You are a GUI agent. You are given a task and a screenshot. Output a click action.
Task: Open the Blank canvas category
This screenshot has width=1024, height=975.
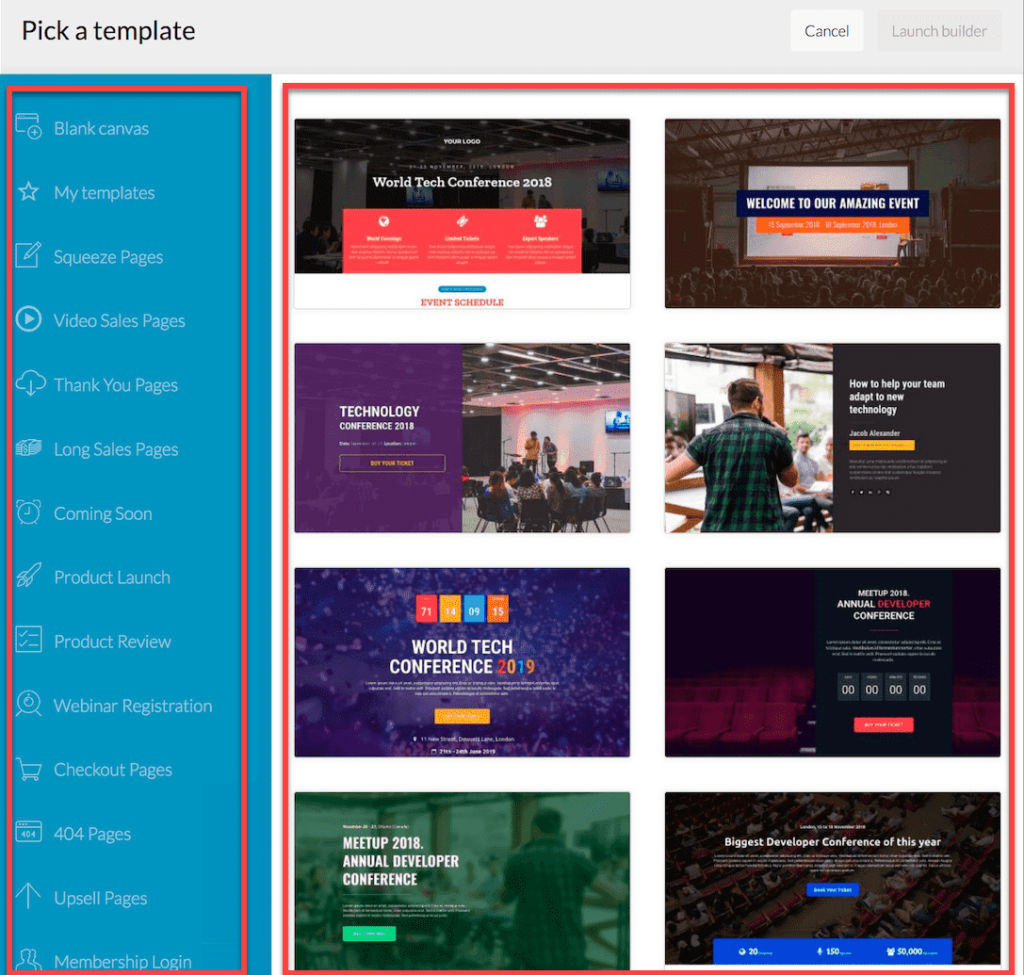point(101,129)
